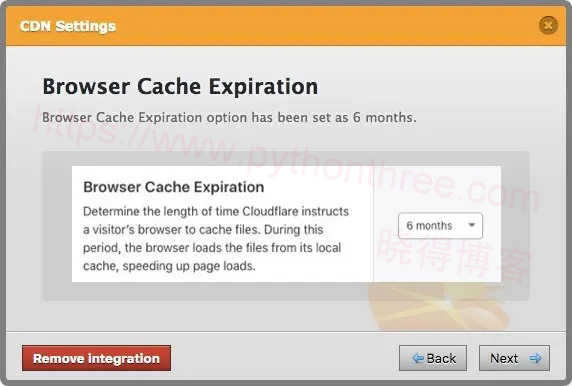
Task: Click the CDN Settings title text
Action: pos(67,26)
